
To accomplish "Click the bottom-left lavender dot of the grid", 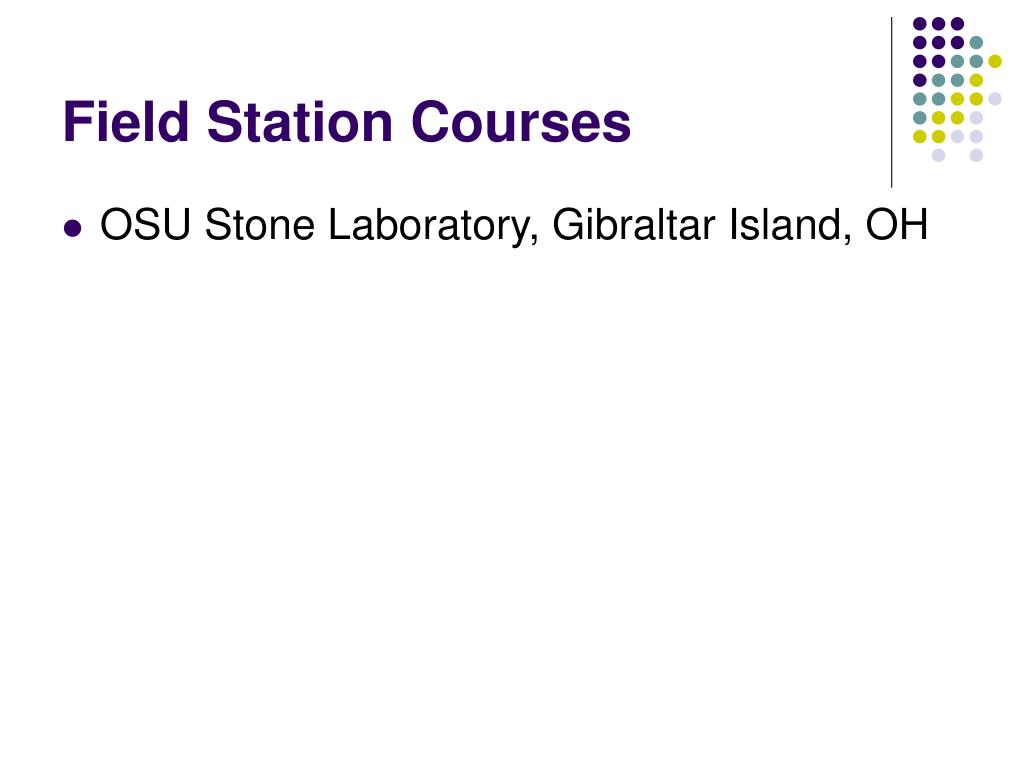I will 938,155.
